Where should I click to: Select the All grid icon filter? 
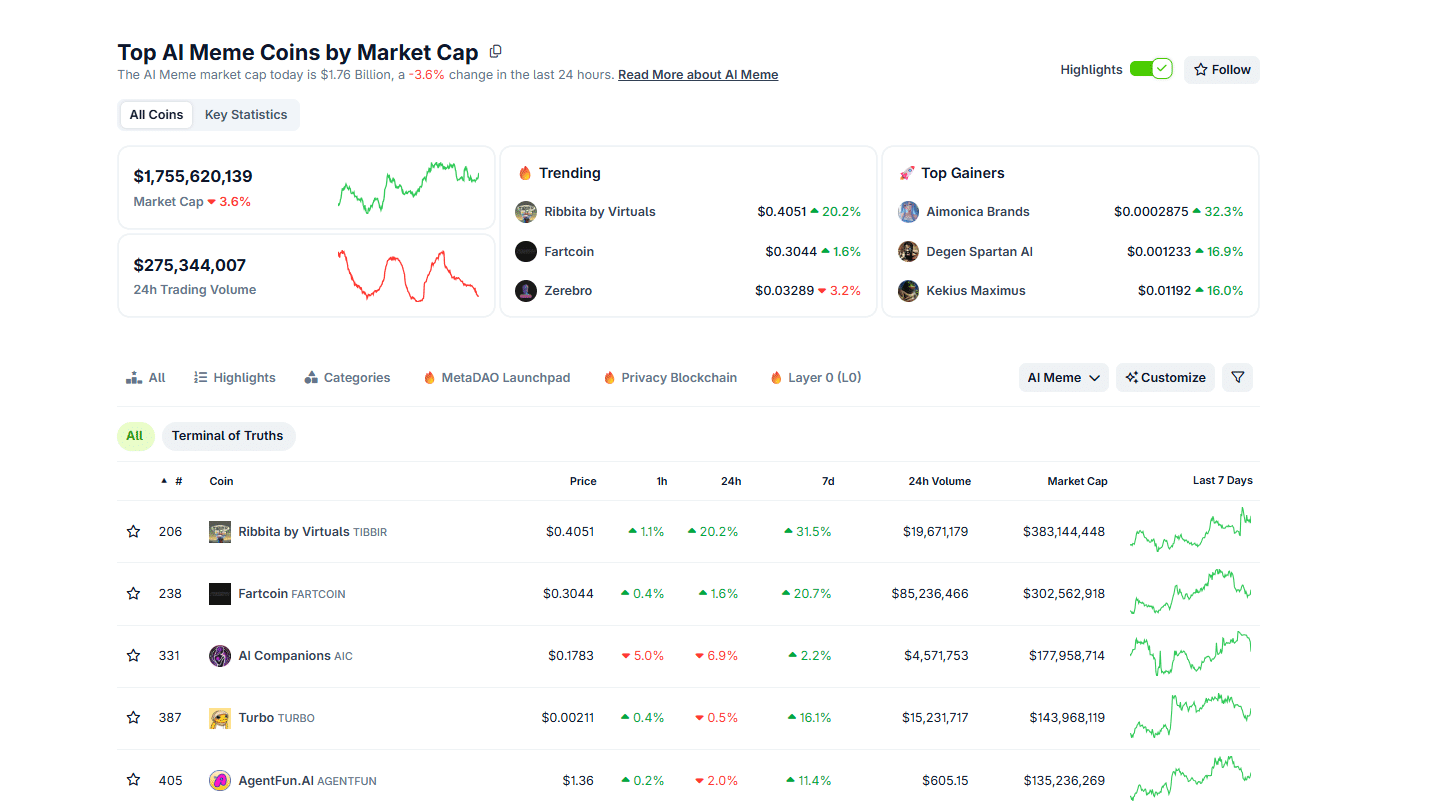point(133,377)
